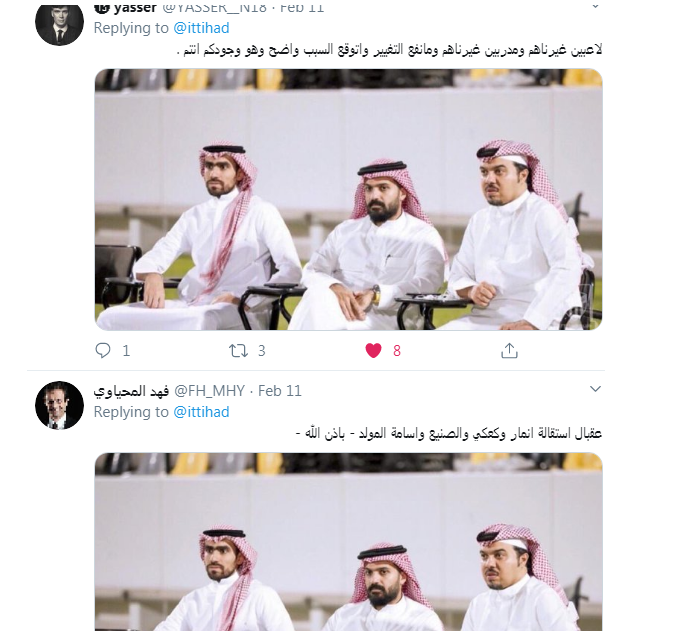
Task: Click the retweet icon under yasser's tweet
Action: (238, 350)
